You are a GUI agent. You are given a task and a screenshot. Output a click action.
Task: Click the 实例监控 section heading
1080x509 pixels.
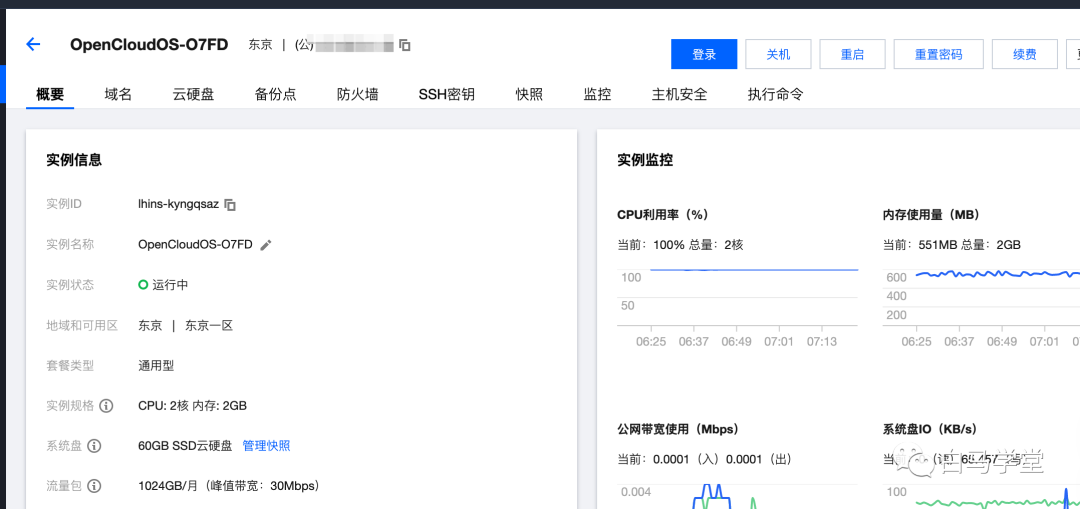(x=645, y=160)
